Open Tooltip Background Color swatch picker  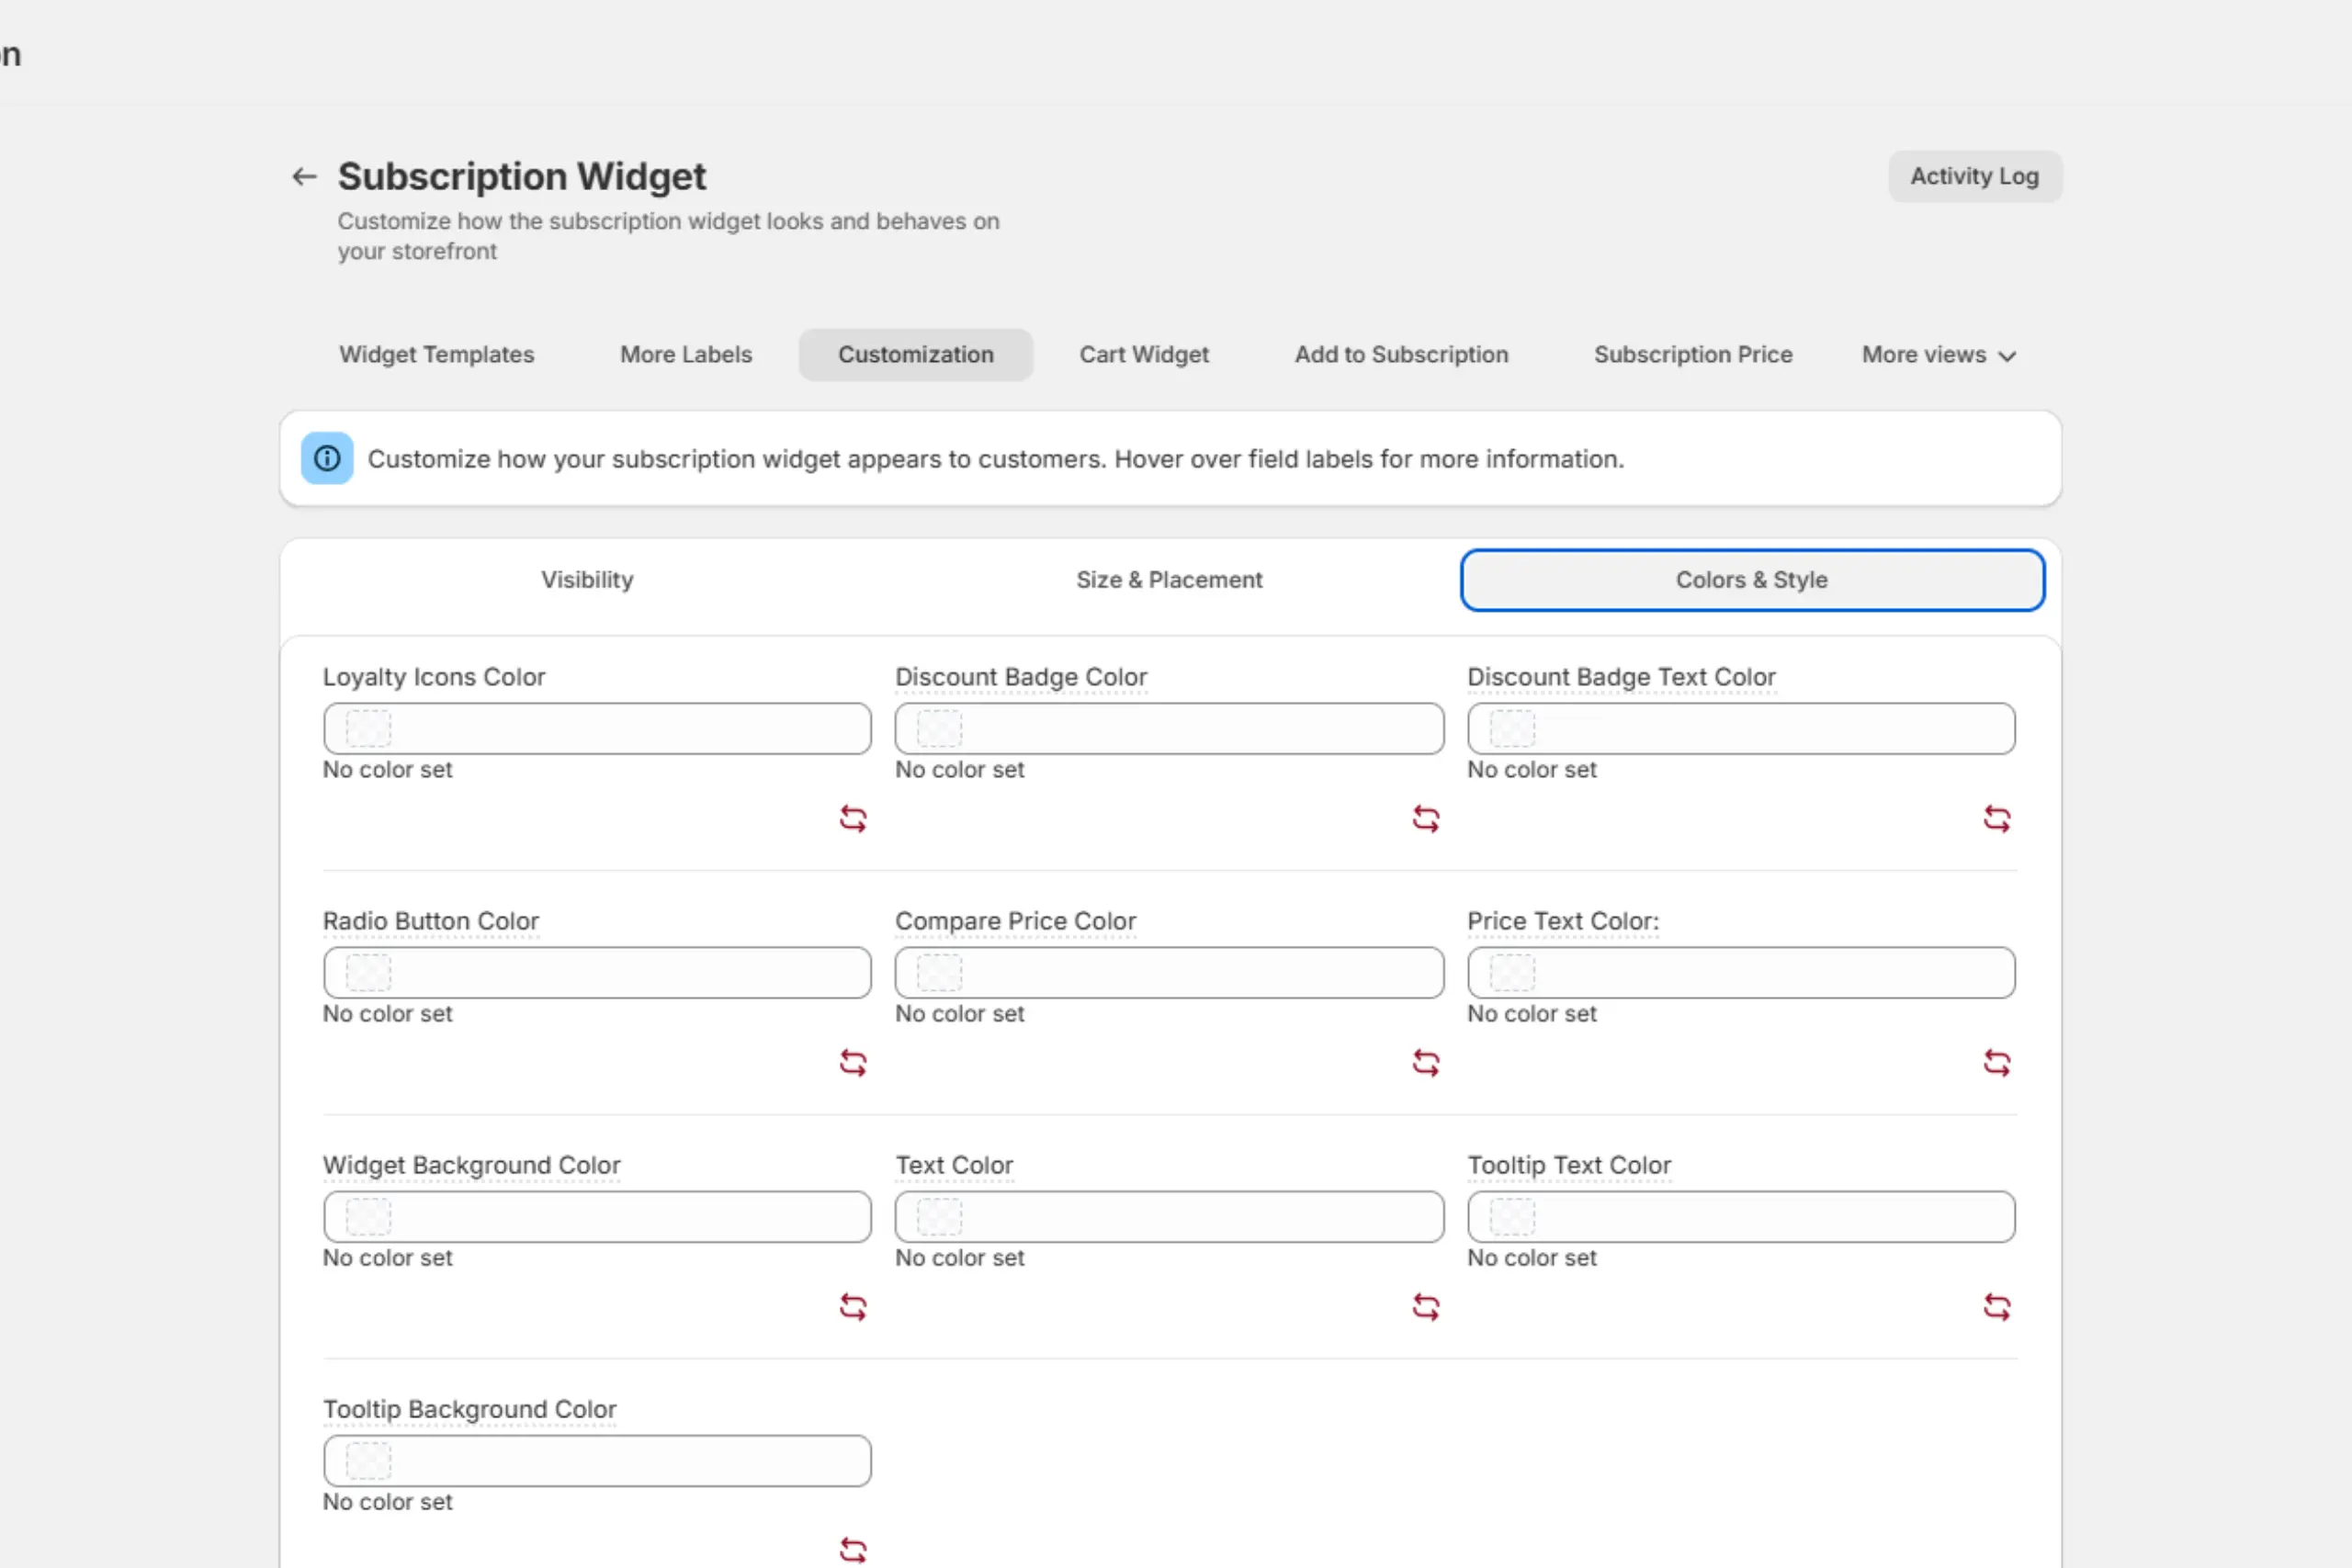pyautogui.click(x=368, y=1461)
